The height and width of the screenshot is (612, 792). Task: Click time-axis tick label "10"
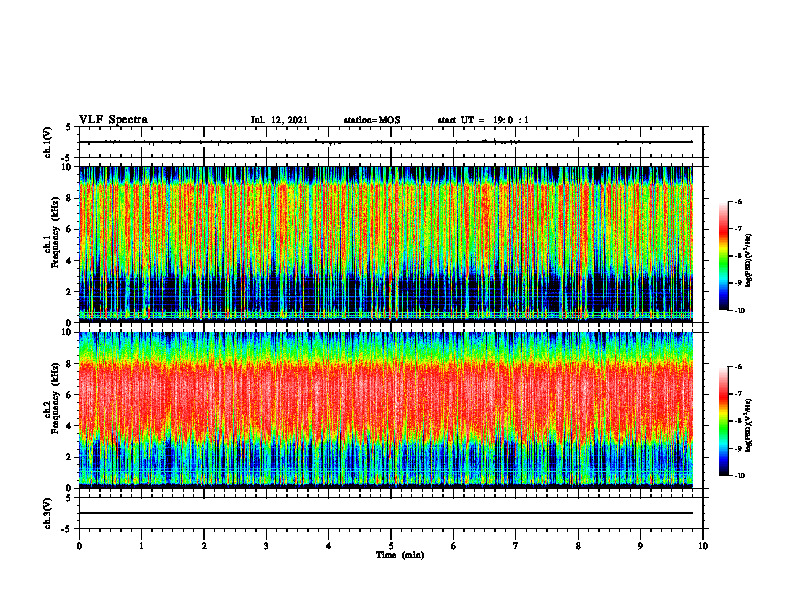tap(703, 546)
